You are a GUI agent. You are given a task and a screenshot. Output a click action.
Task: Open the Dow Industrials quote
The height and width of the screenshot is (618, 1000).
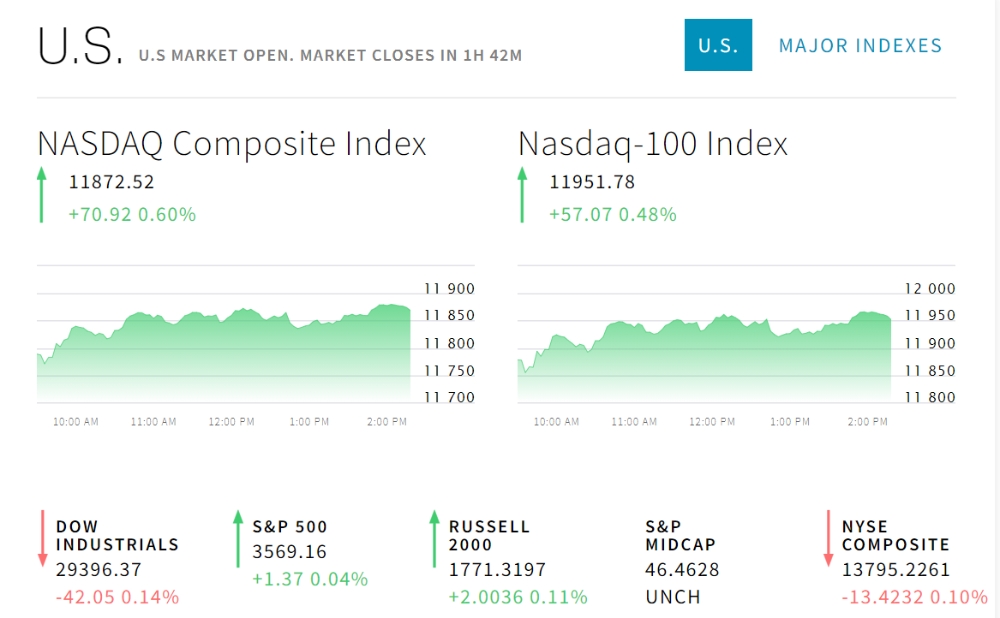pos(117,535)
